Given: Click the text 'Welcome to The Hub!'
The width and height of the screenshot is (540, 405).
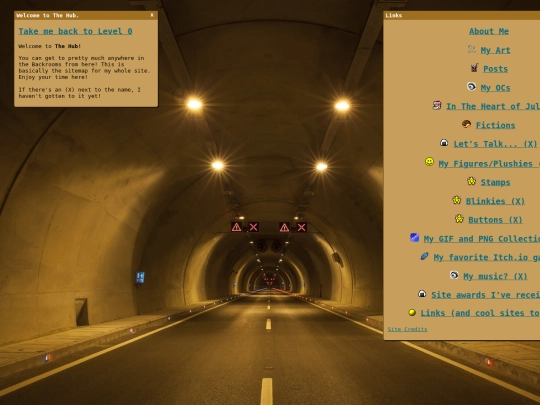Looking at the screenshot, I should (50, 46).
